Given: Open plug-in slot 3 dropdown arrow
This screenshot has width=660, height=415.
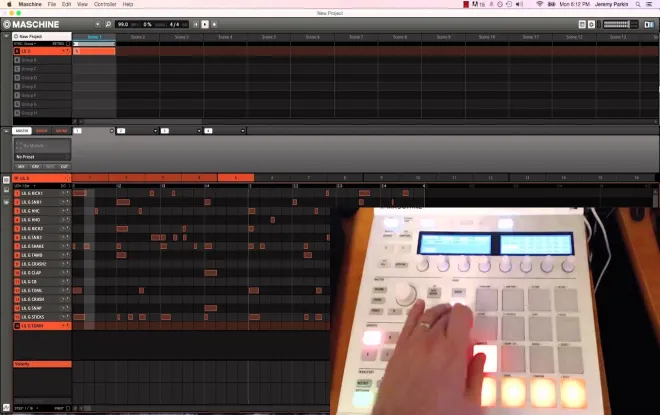Looking at the screenshot, I should click(199, 131).
